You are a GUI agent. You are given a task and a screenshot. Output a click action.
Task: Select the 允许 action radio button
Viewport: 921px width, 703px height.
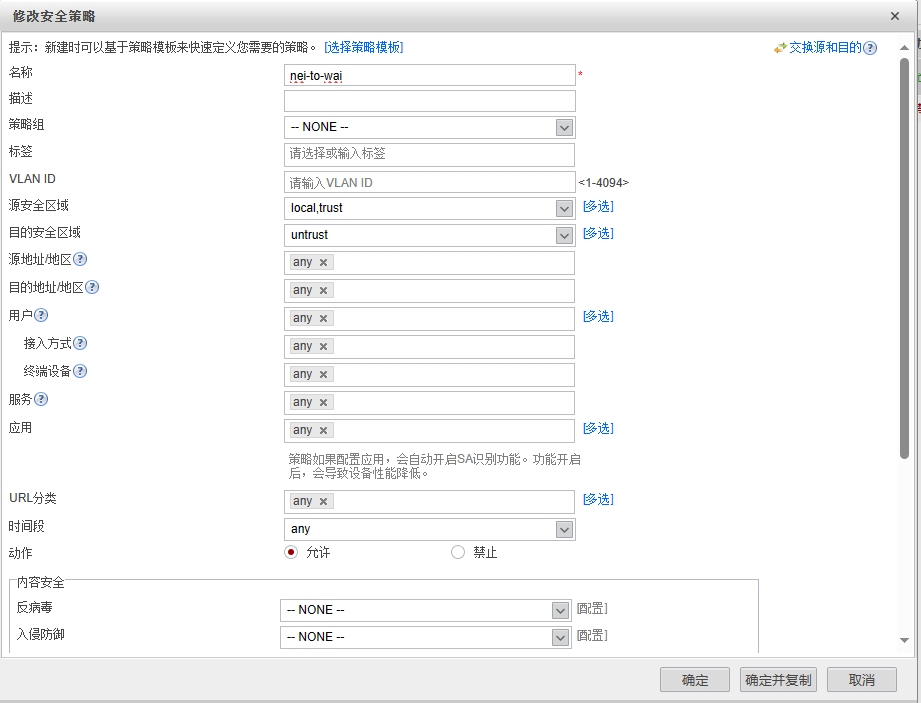[291, 552]
